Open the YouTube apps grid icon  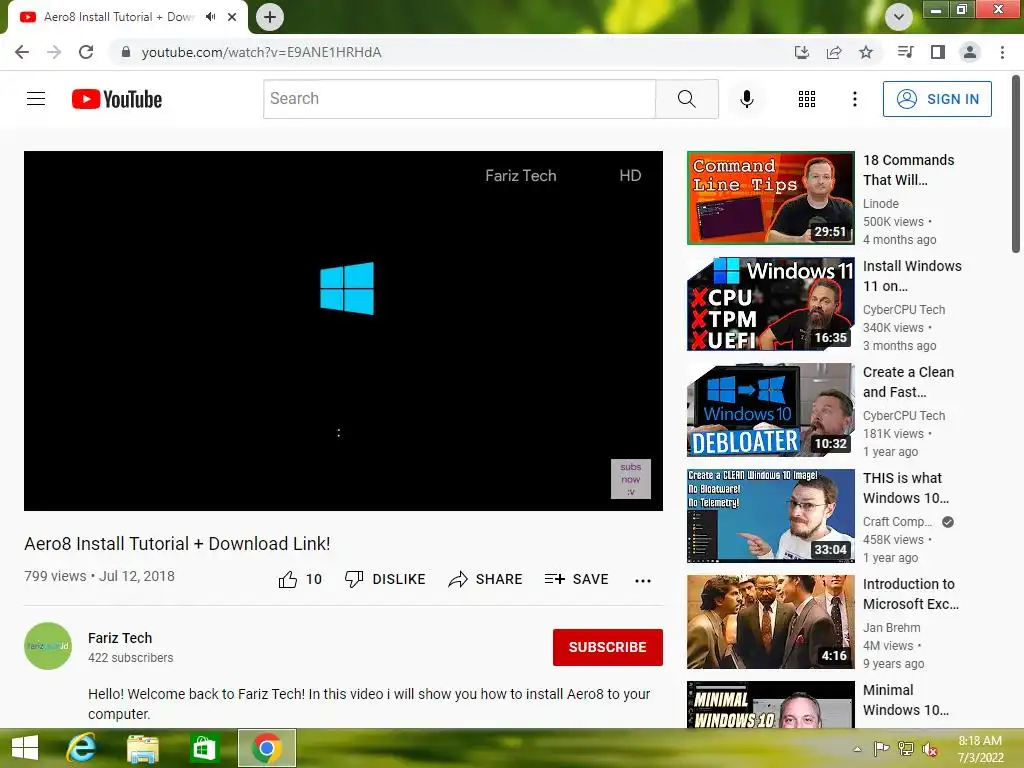(x=807, y=99)
